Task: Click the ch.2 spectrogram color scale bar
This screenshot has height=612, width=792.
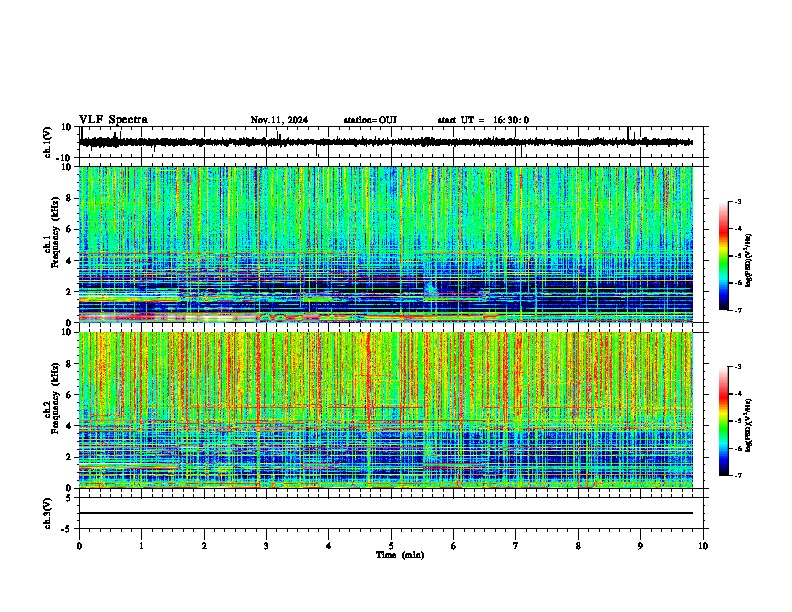Action: pos(723,421)
